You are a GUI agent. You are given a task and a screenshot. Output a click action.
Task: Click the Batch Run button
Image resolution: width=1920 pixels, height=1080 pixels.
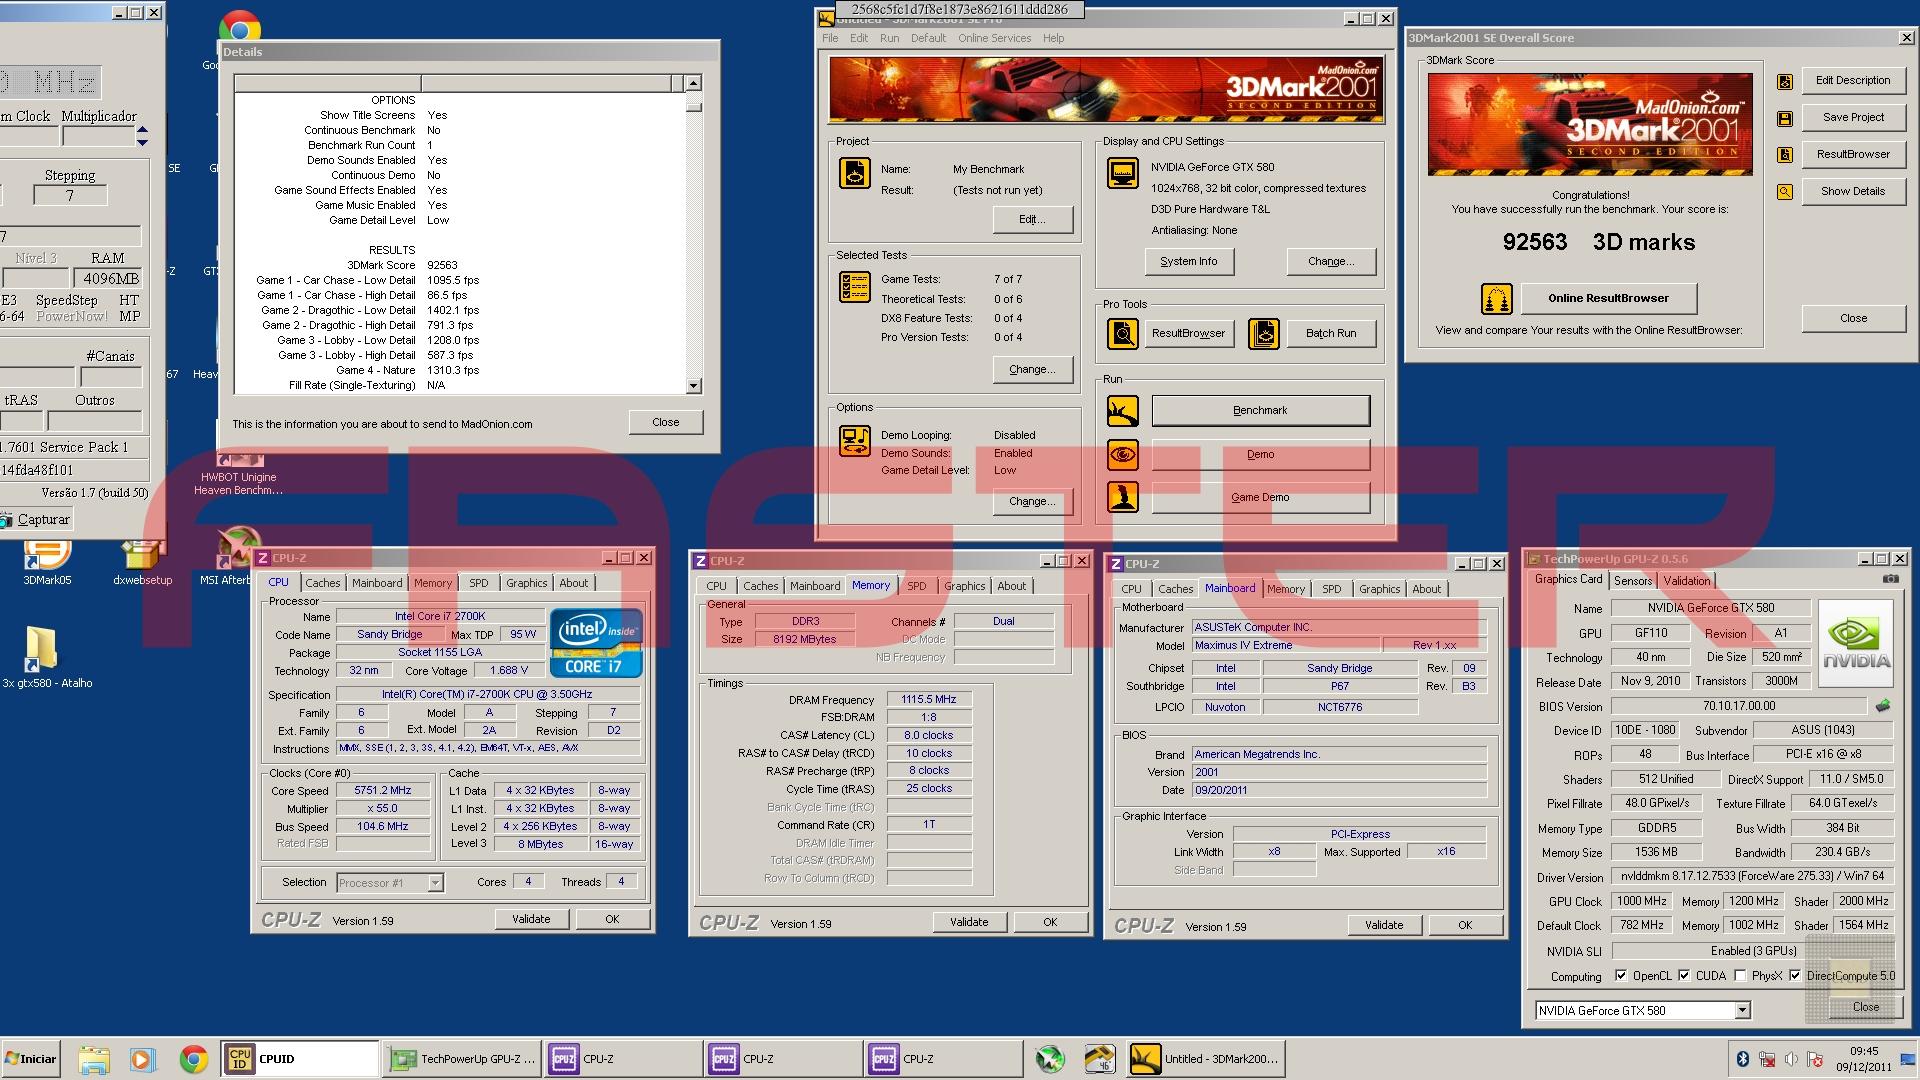pos(1331,334)
